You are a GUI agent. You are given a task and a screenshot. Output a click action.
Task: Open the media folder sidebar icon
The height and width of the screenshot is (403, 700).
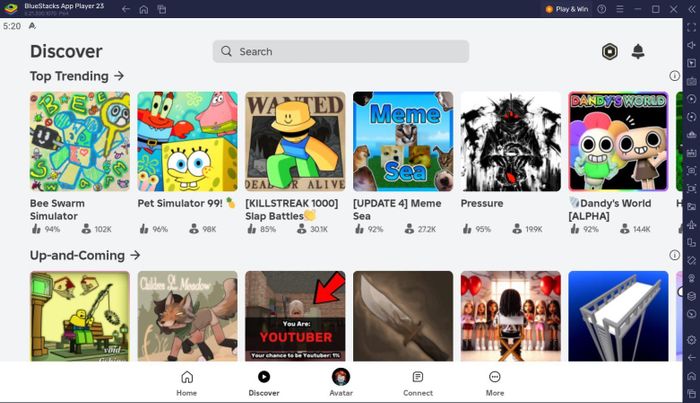pos(692,207)
